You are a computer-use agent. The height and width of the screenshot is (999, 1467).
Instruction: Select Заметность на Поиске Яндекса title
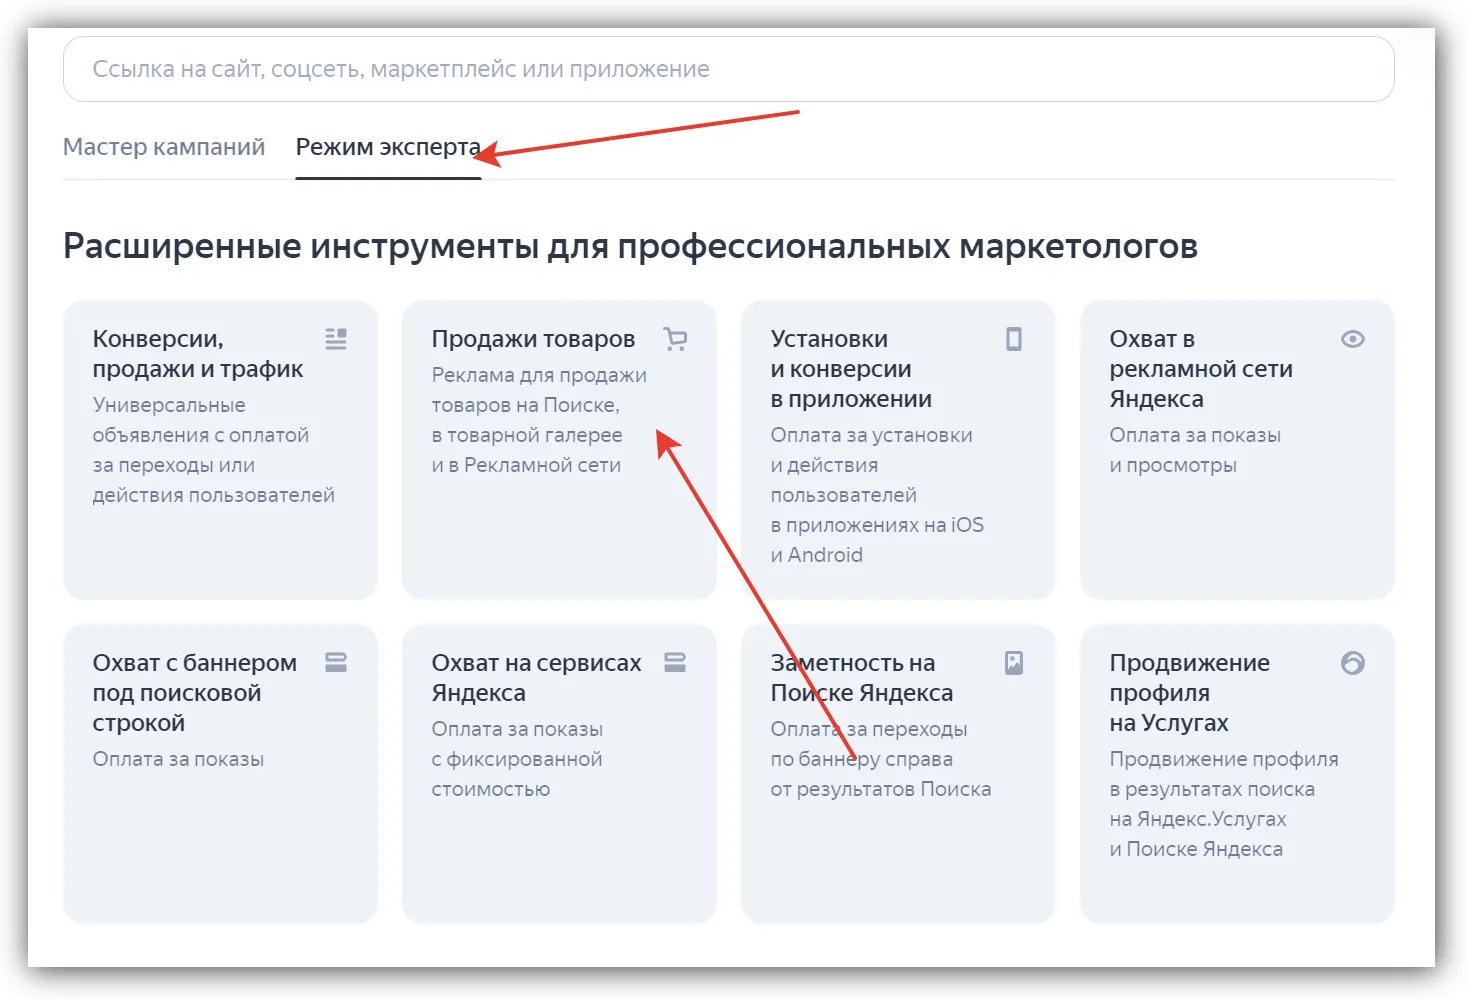862,678
